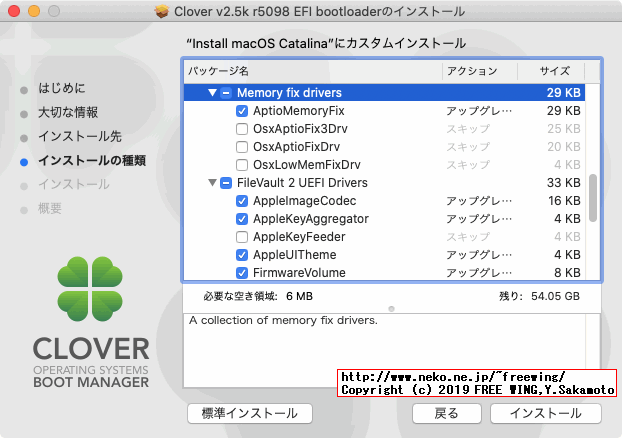Screen dimensions: 622x438
Task: Select the OsxLowMemFixDrv row label
Action: point(307,165)
